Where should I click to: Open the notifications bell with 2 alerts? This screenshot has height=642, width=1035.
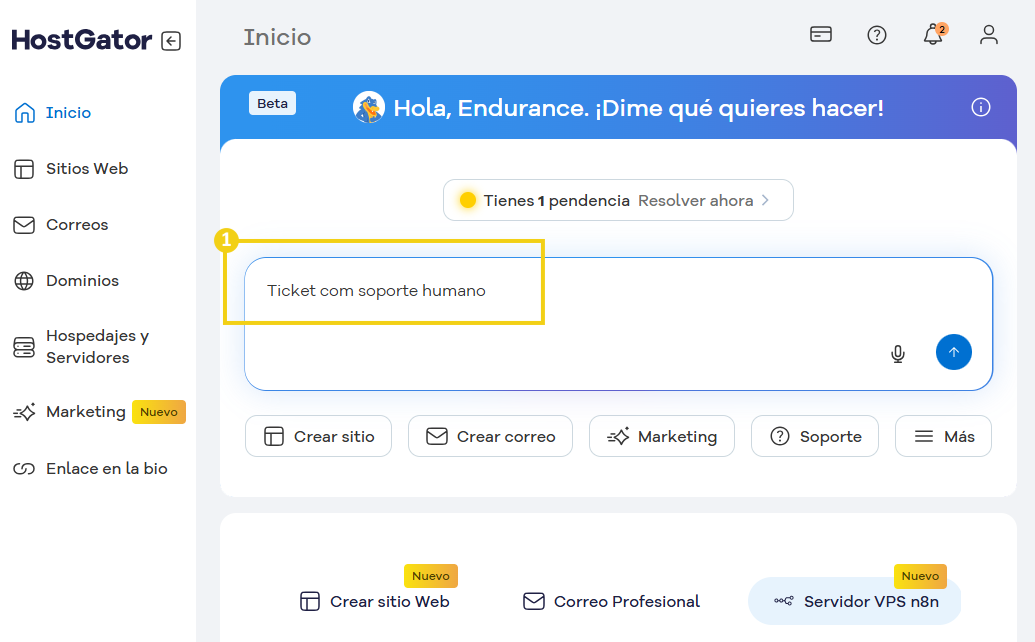coord(932,35)
